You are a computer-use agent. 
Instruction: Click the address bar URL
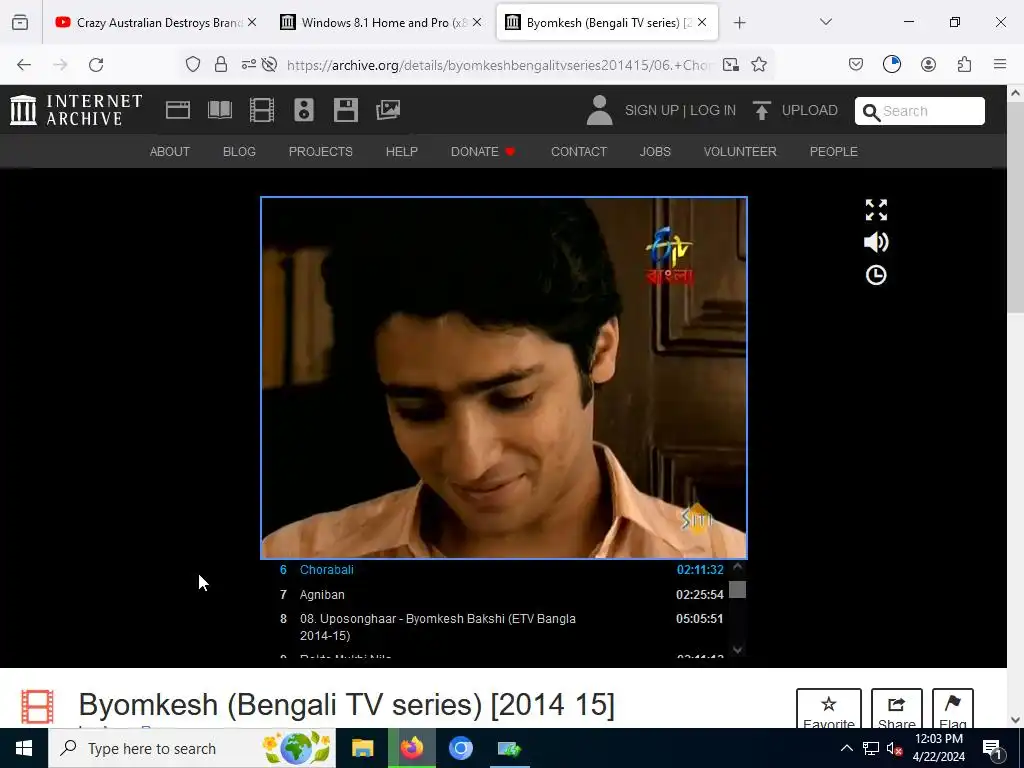pos(500,64)
